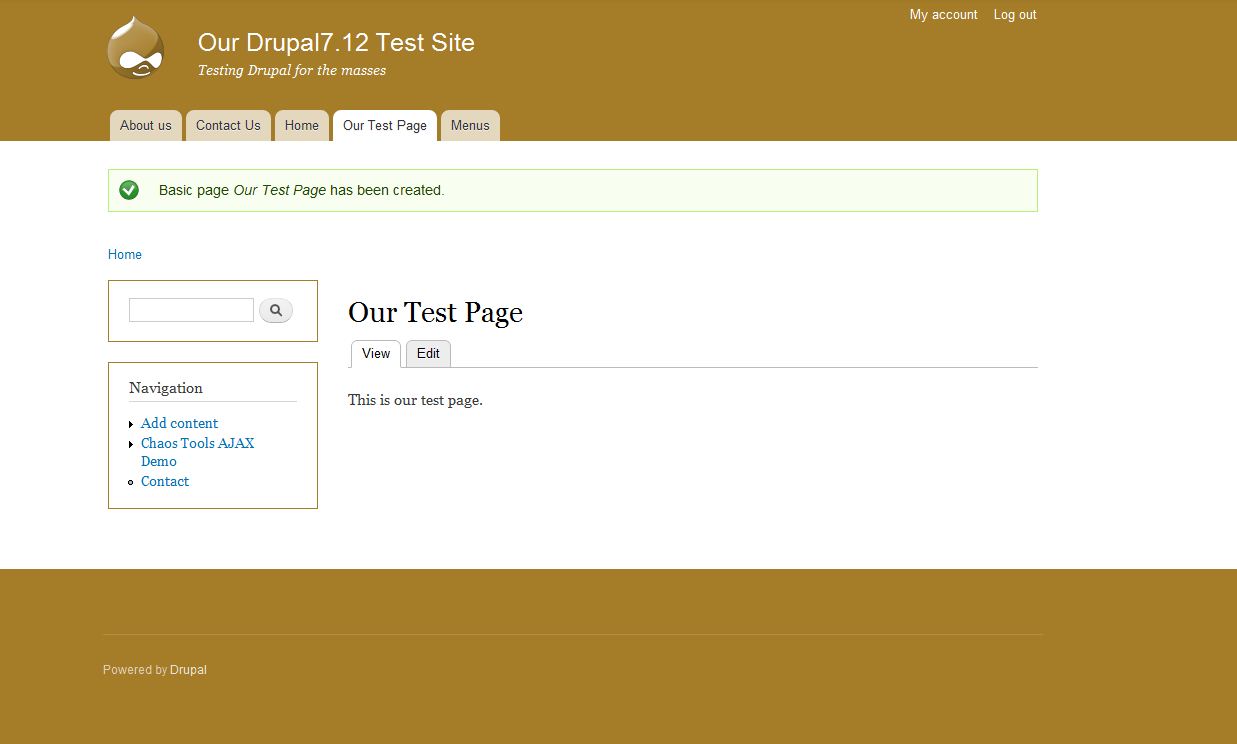Open the My account link
The height and width of the screenshot is (744, 1237).
[943, 15]
